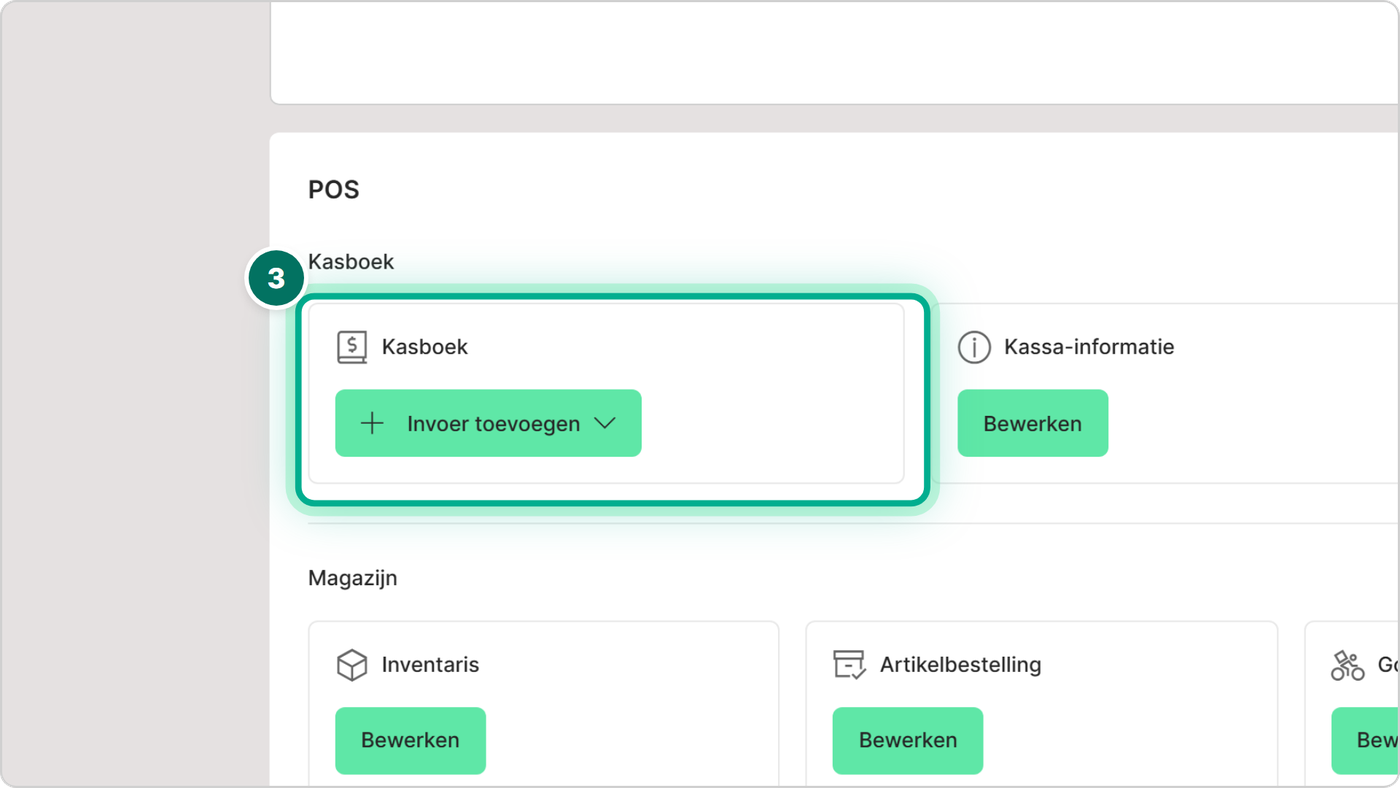This screenshot has height=788, width=1400.
Task: Select the Inventaris card title
Action: [430, 665]
